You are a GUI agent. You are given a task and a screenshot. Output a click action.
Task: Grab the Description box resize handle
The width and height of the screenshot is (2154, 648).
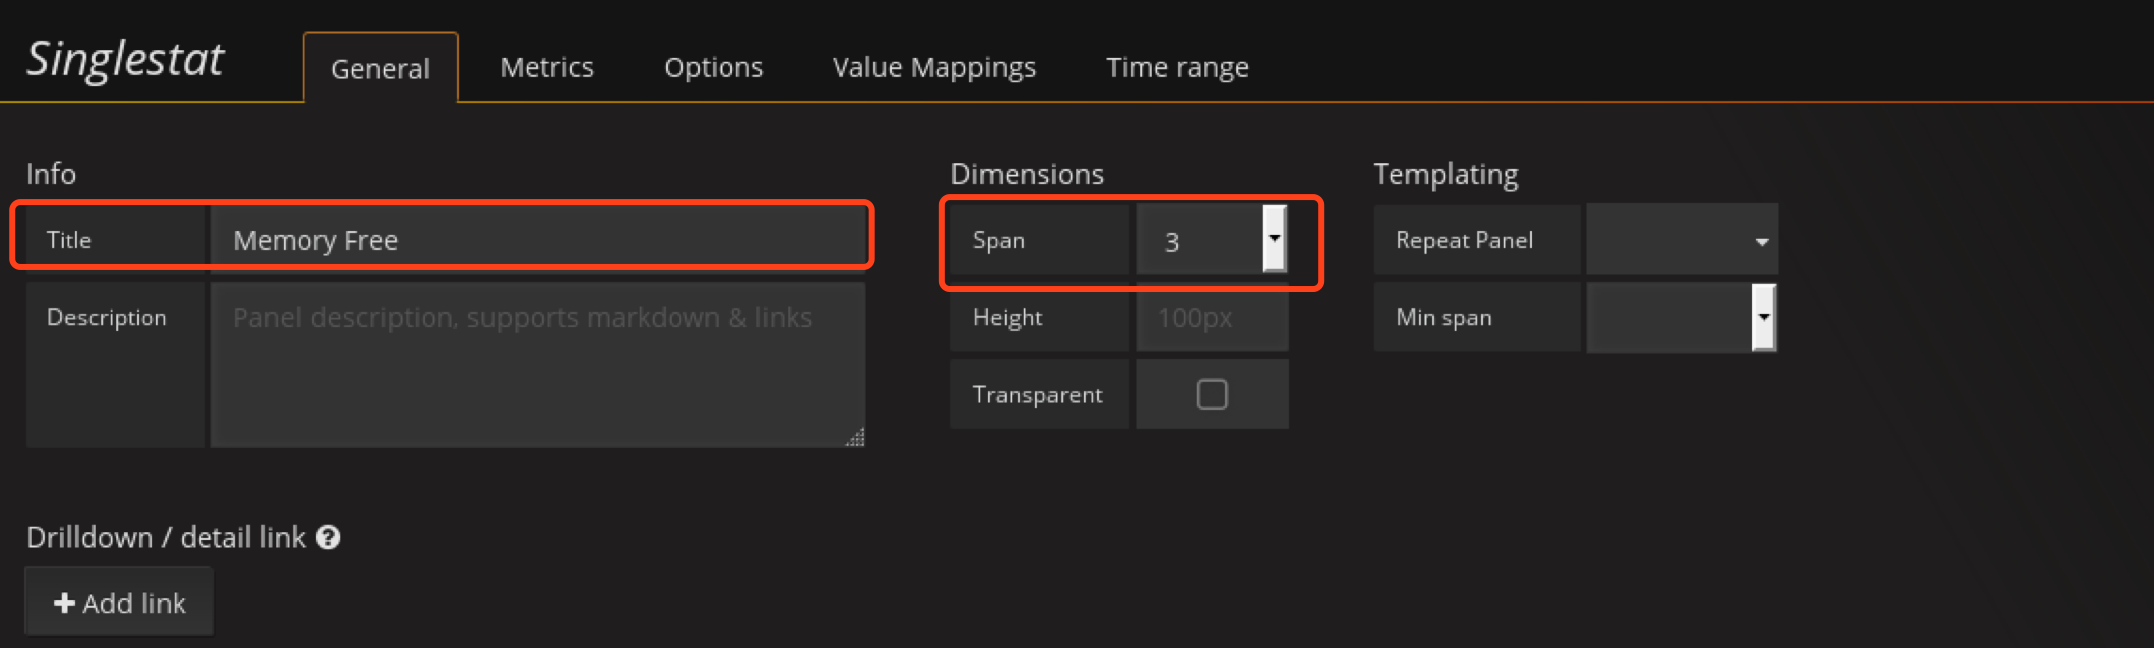[855, 437]
